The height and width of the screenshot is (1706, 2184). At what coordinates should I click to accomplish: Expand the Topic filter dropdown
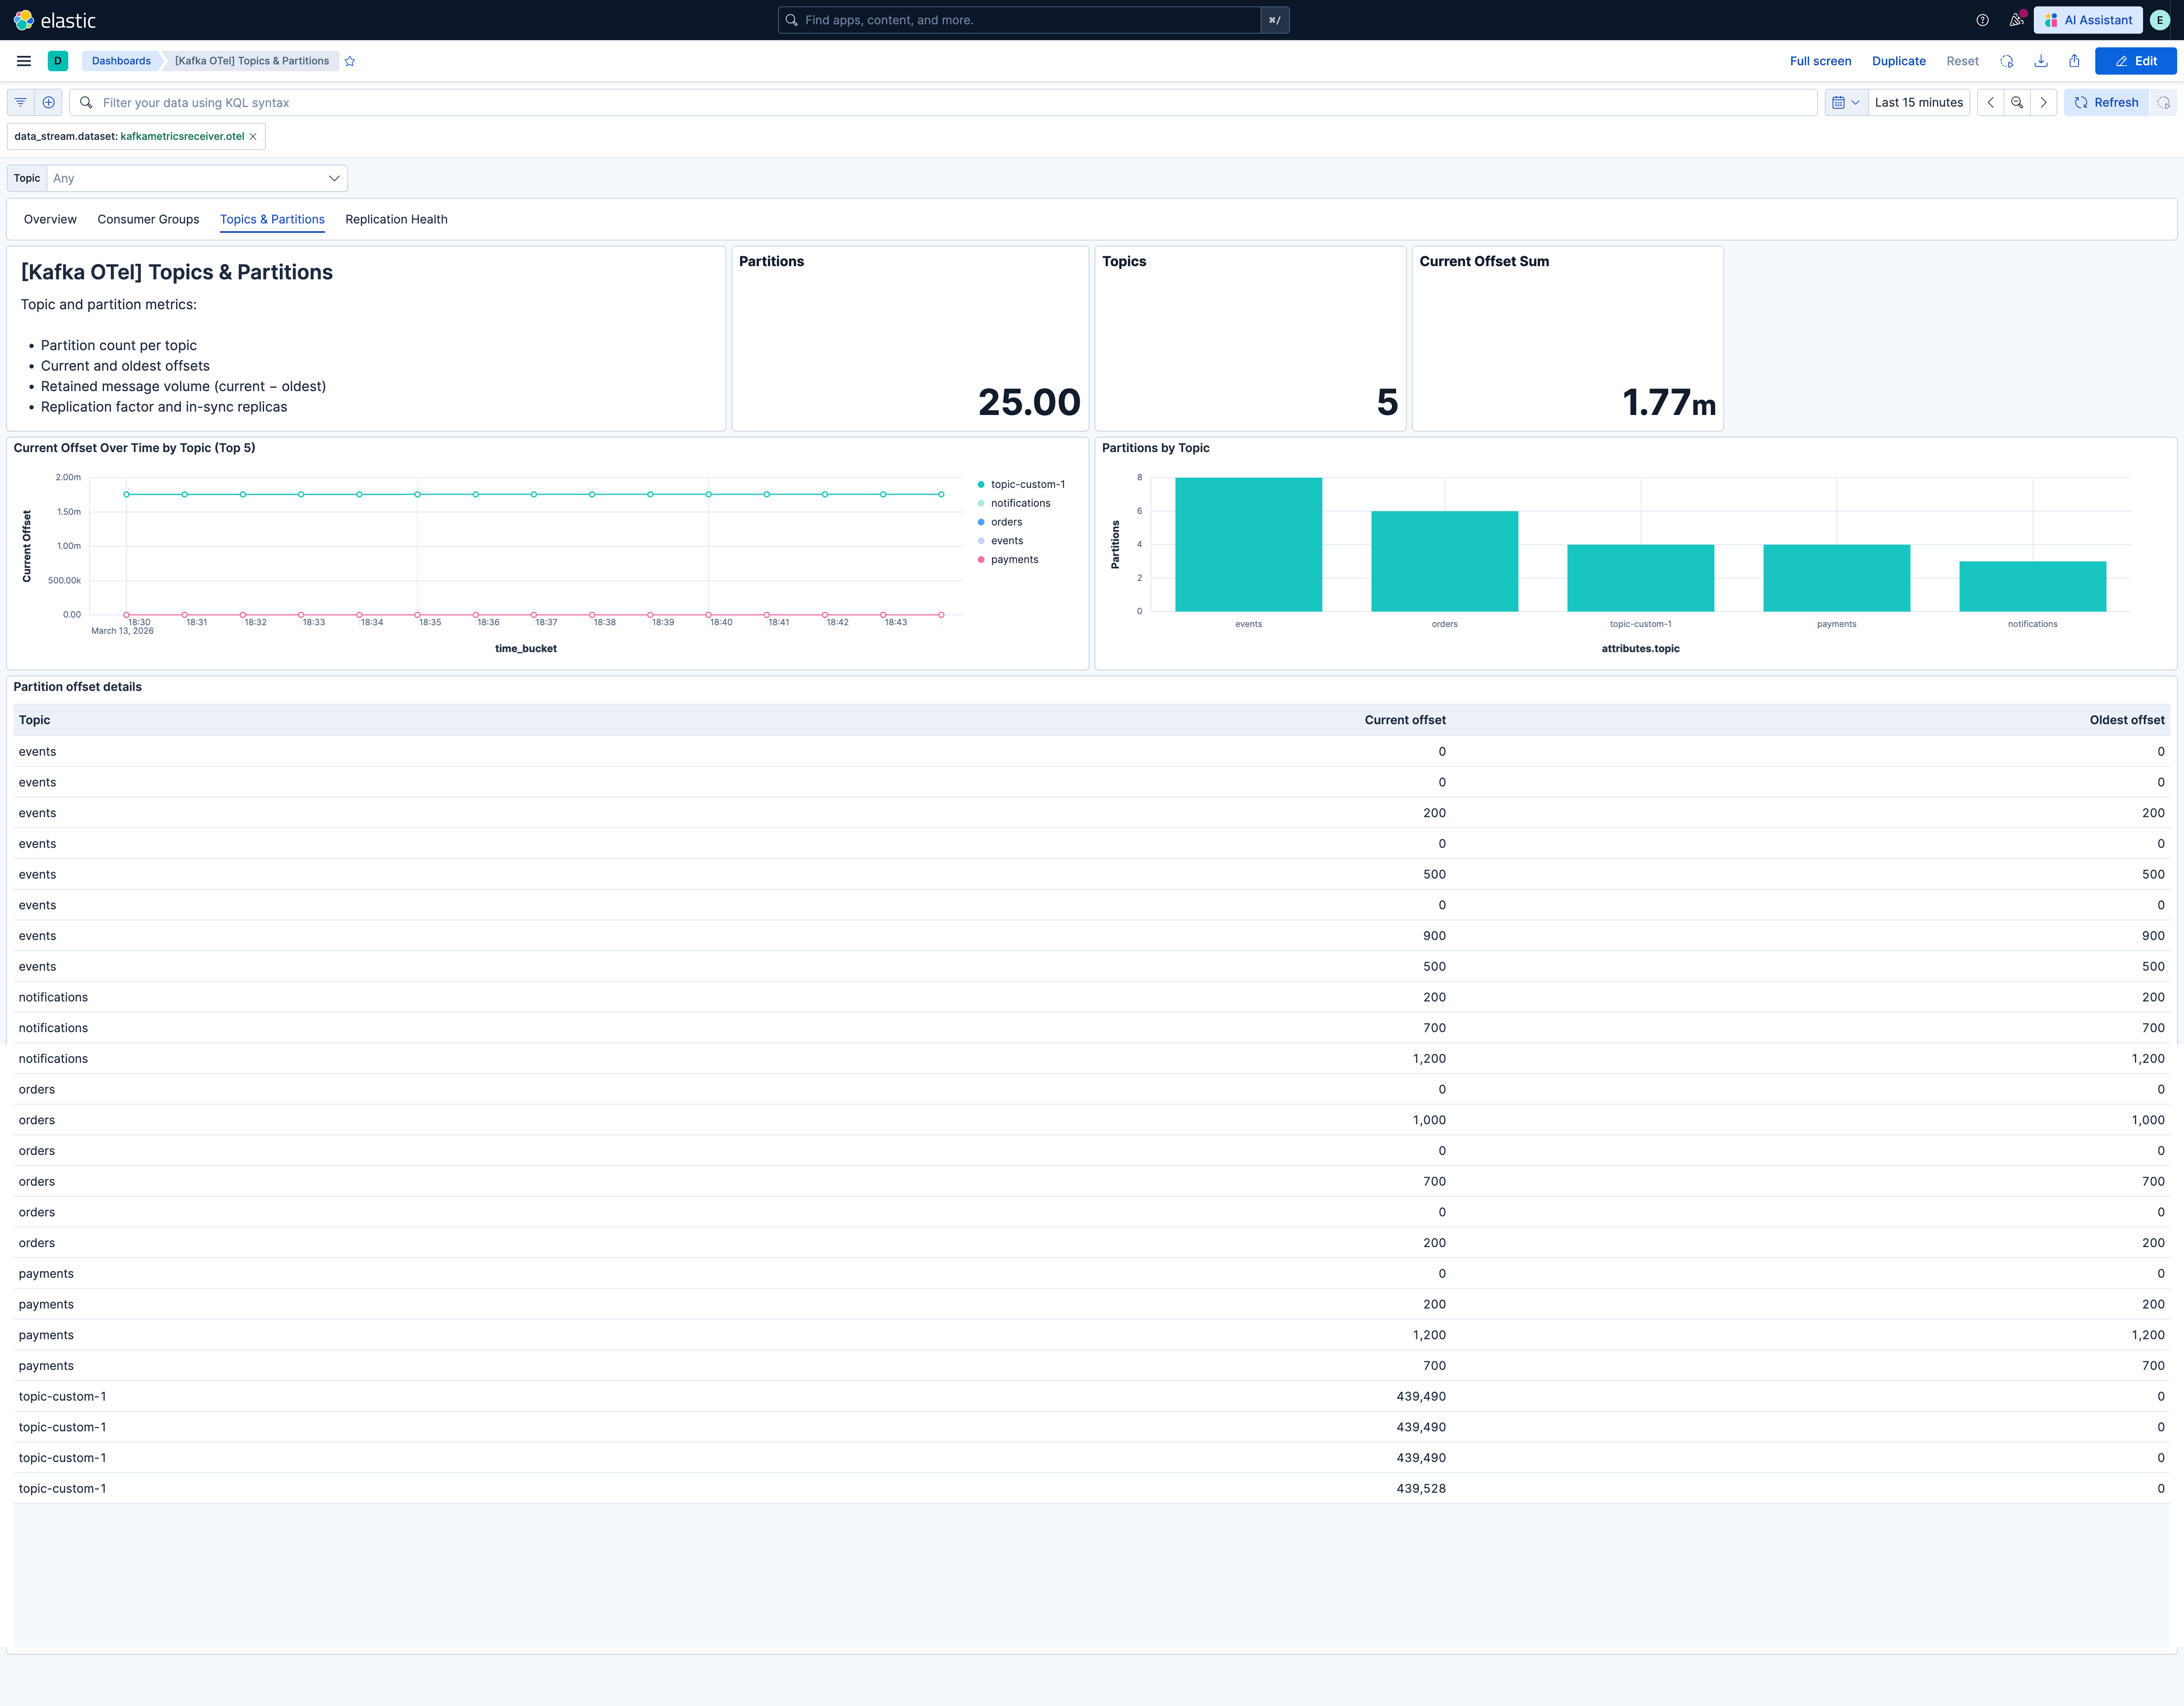pos(196,178)
